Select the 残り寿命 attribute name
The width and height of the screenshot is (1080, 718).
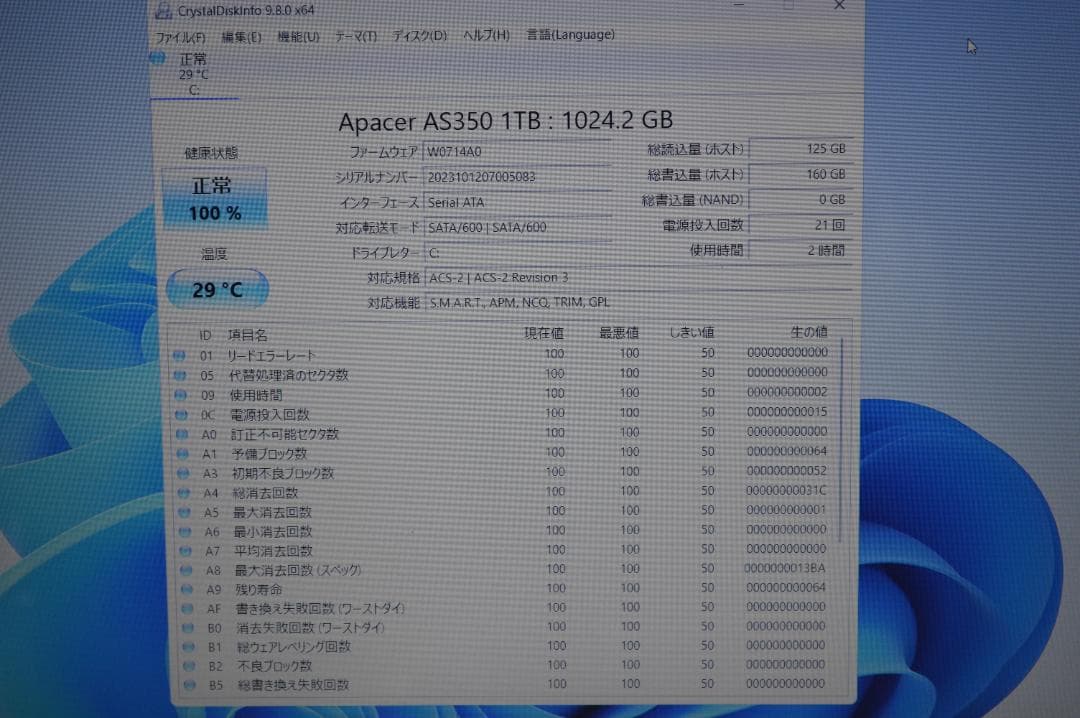pyautogui.click(x=259, y=590)
